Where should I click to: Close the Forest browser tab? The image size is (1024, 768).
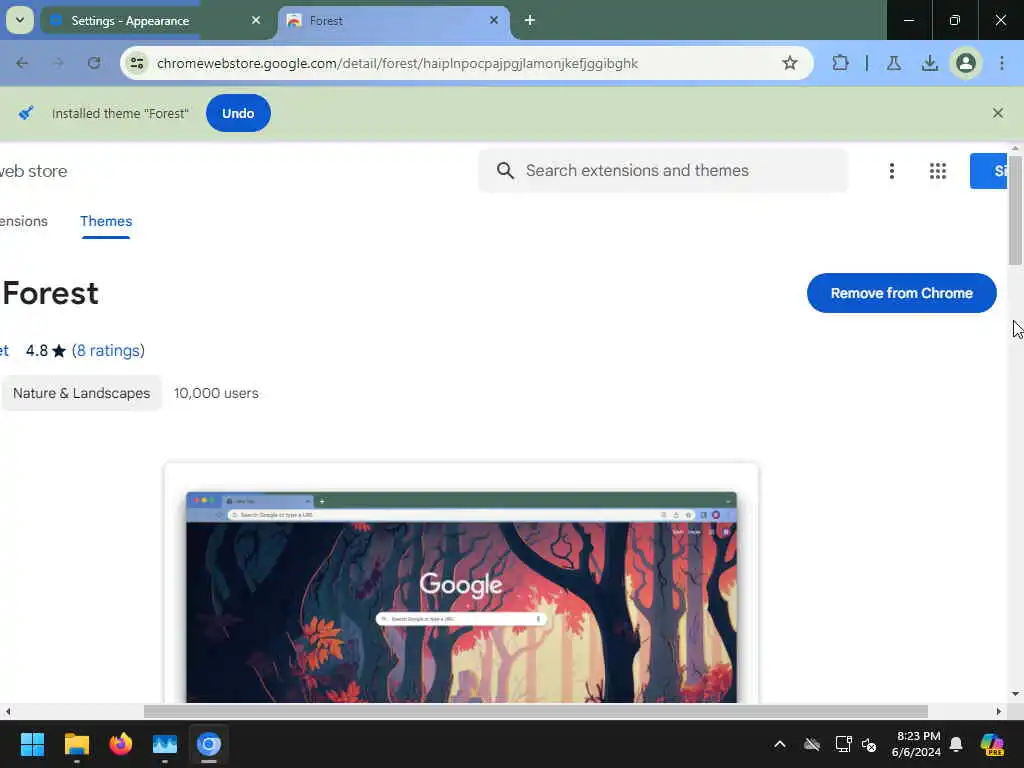494,20
